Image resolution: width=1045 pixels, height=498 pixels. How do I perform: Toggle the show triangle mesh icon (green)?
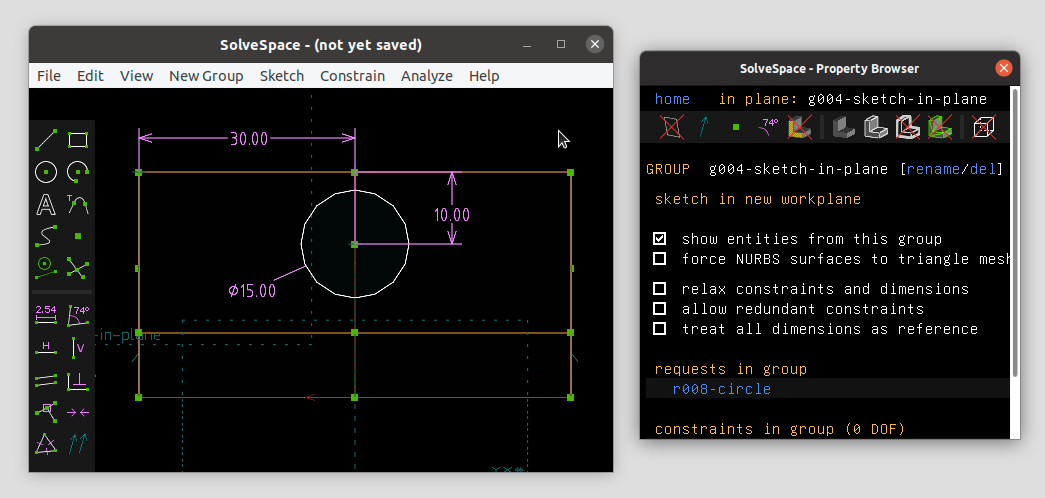(940, 127)
